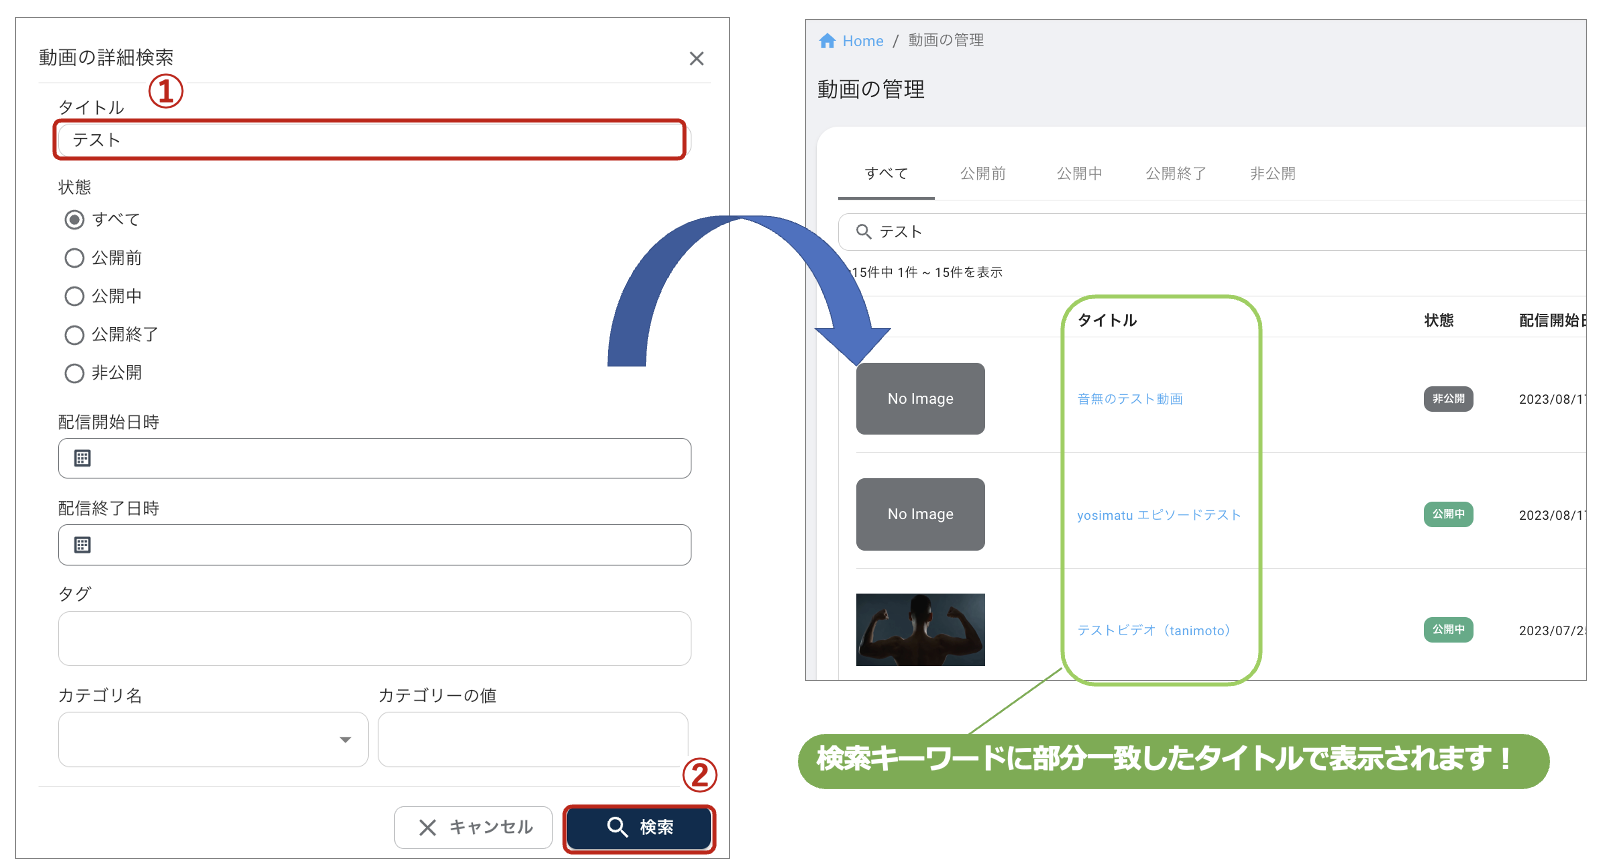Image resolution: width=1604 pixels, height=868 pixels.
Task: Switch to the 公開中 tab
Action: click(x=1079, y=174)
